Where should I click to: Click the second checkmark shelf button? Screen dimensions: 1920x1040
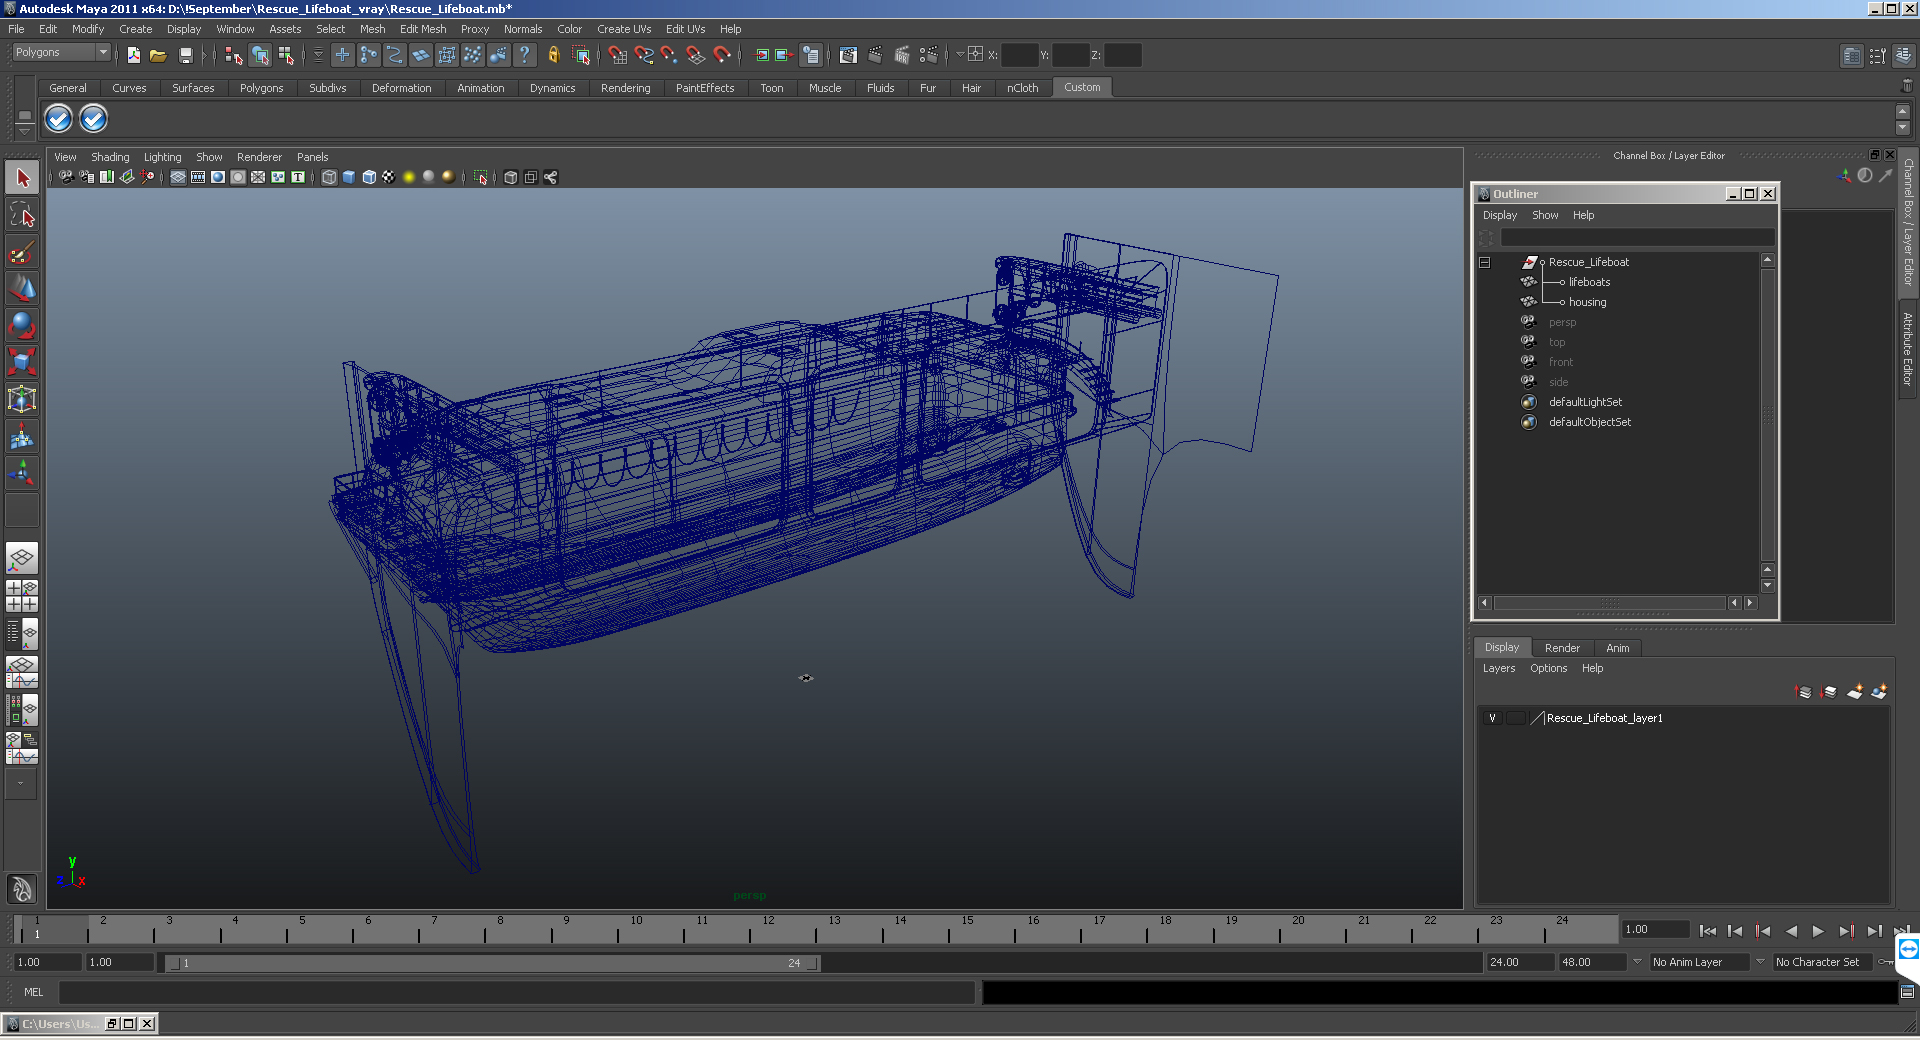pos(93,119)
